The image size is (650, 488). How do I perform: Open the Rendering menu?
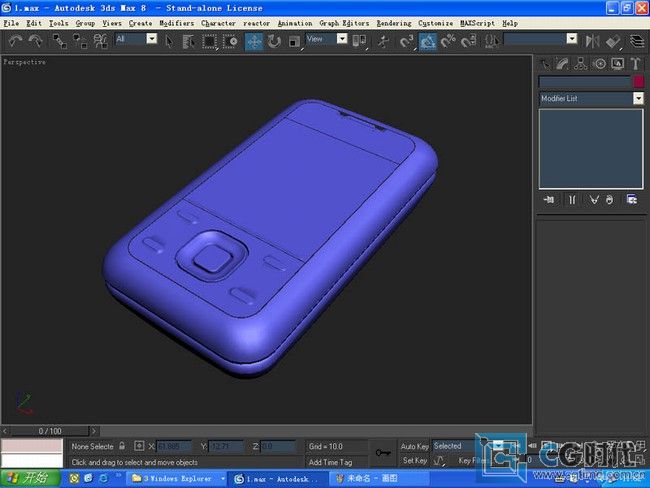point(394,23)
